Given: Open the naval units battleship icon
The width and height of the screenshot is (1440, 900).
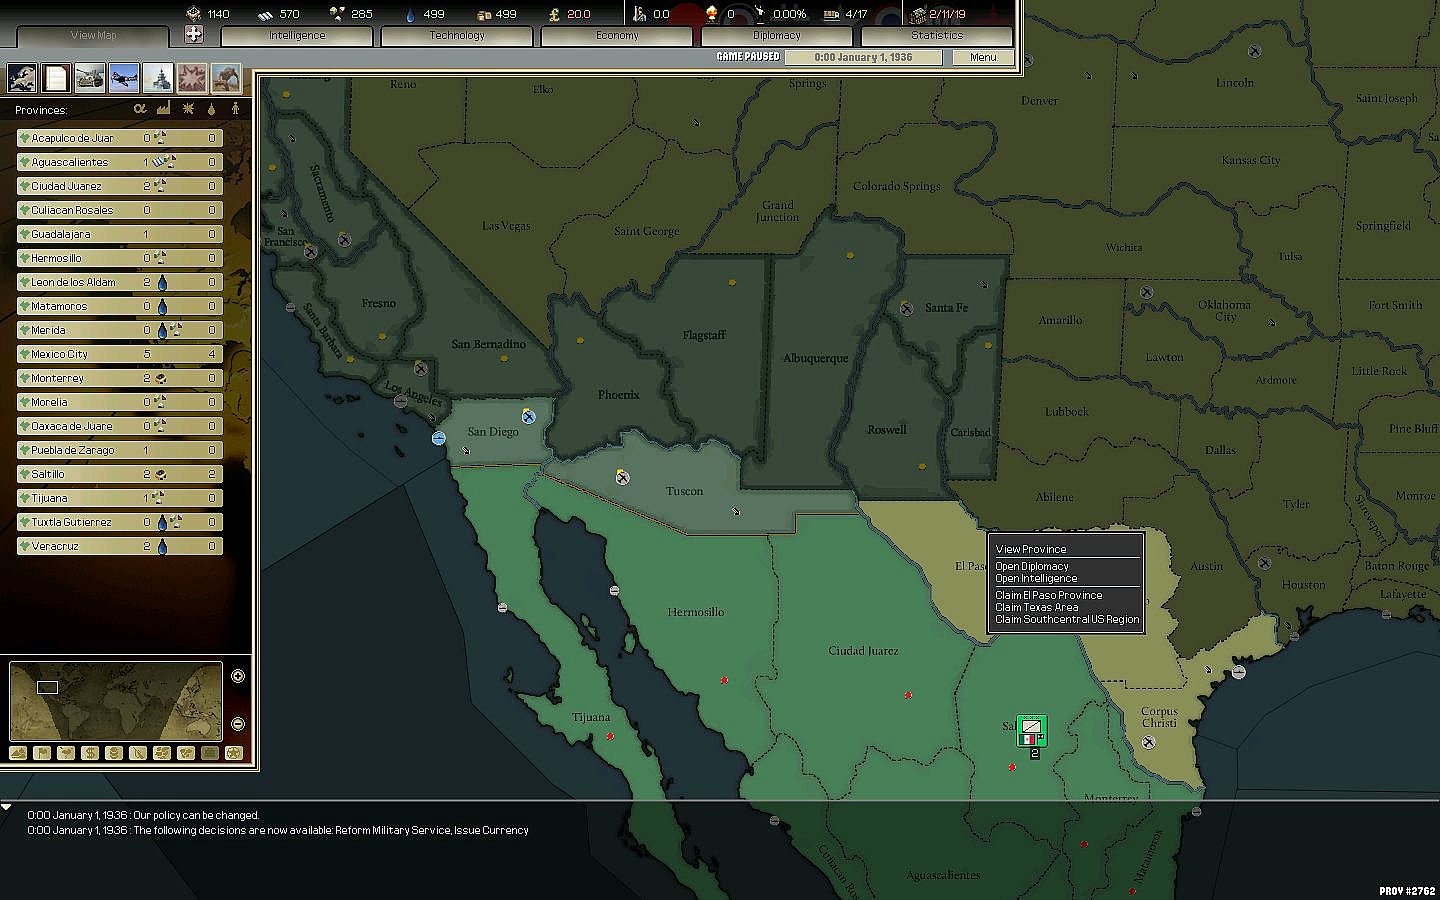Looking at the screenshot, I should point(158,77).
